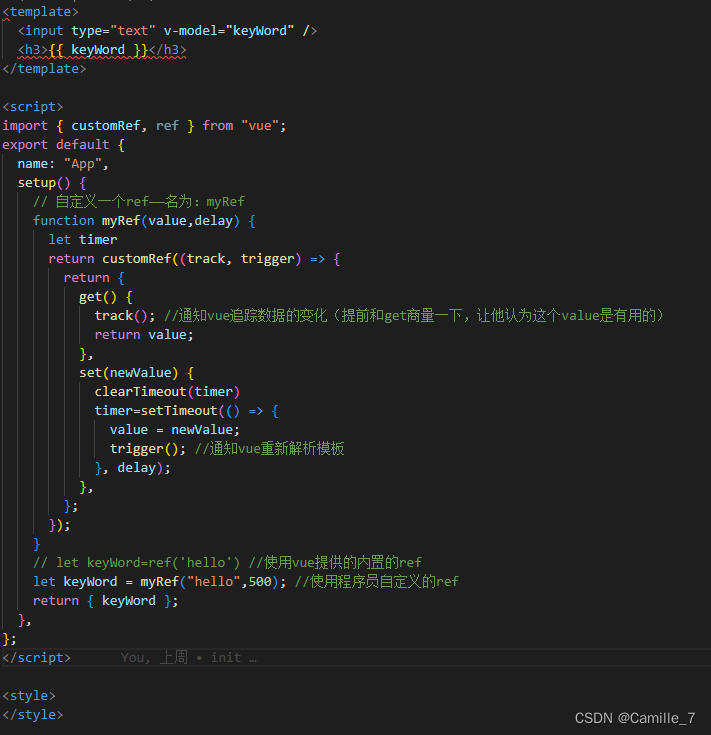Image resolution: width=711 pixels, height=735 pixels.
Task: Click the name: "App" property
Action: pyautogui.click(x=63, y=164)
